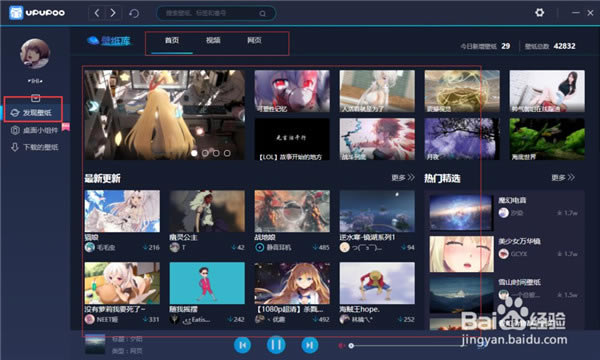
Task: Open the 没有萝莉我要死了 wallpaper thumbnail
Action: (x=122, y=283)
